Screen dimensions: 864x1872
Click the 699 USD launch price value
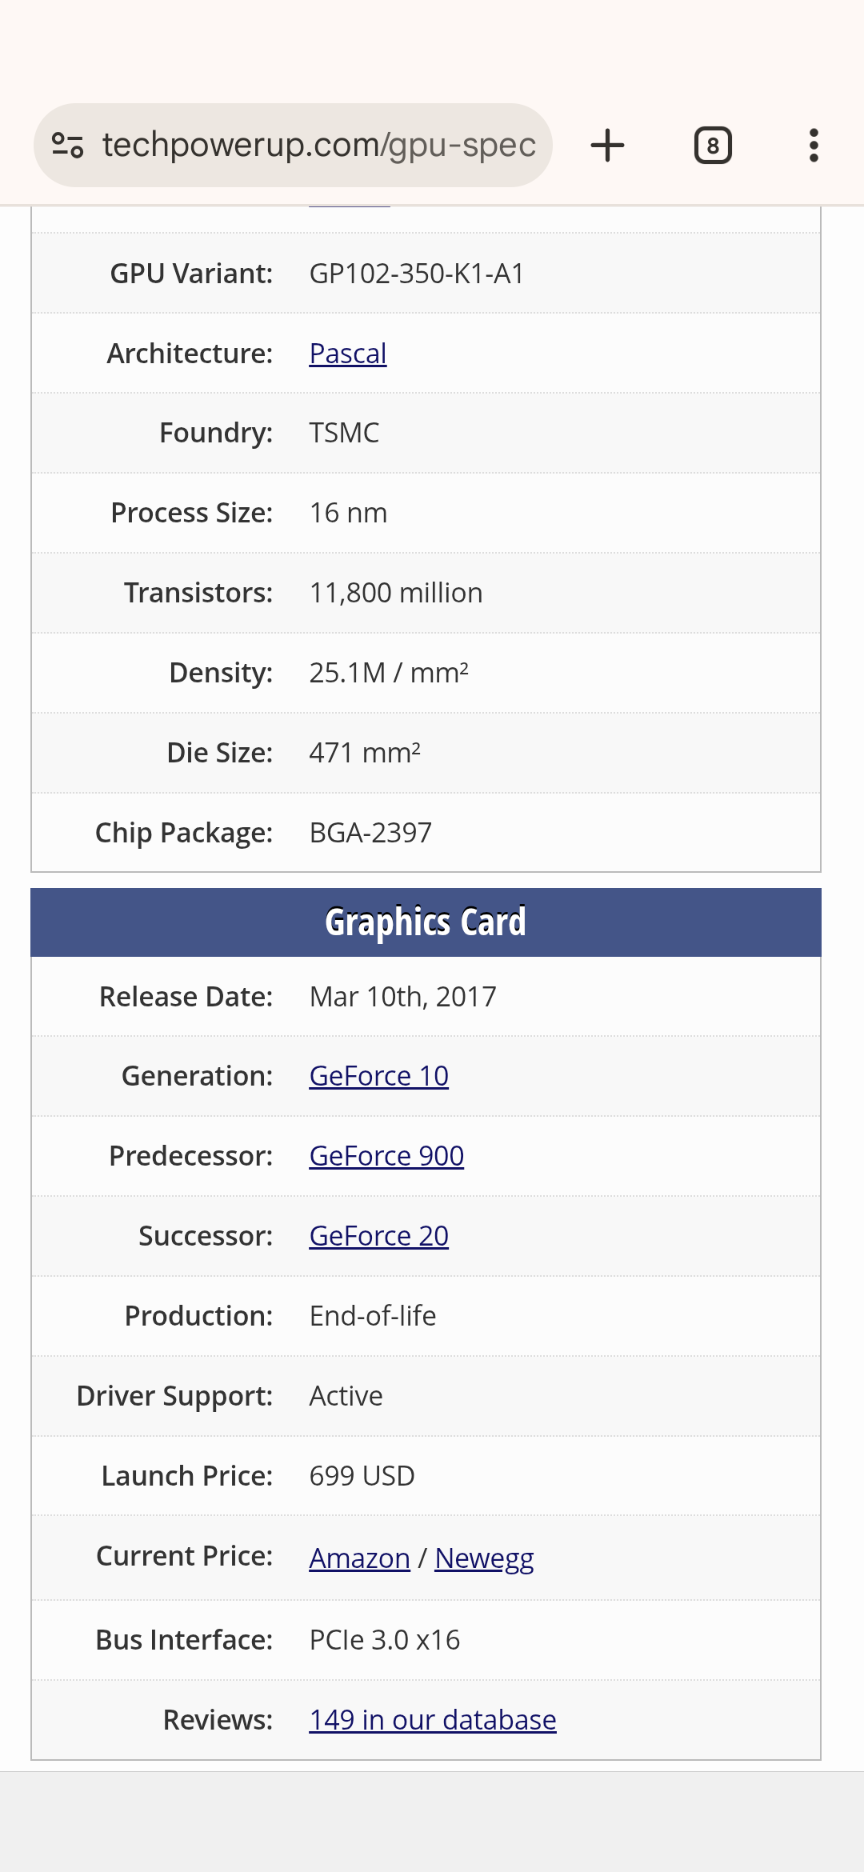tap(361, 1476)
